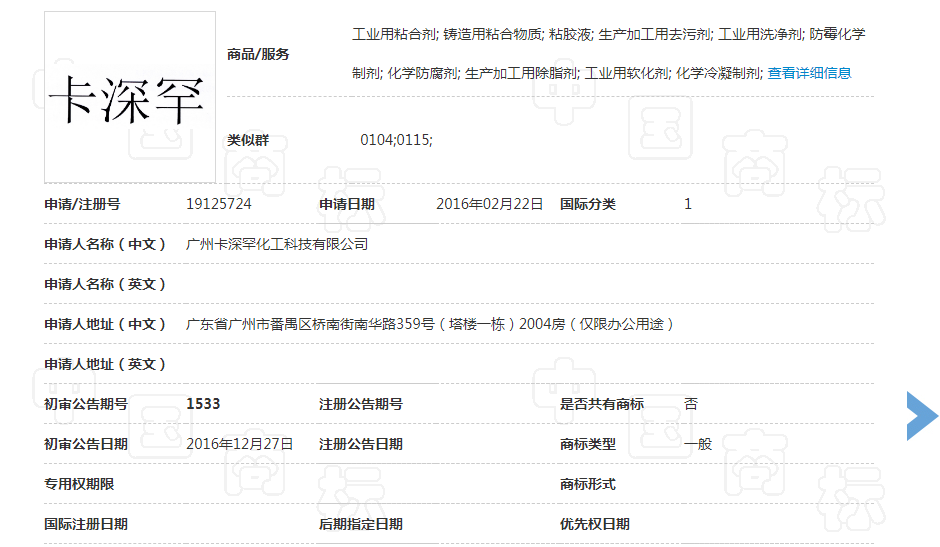Open the 查看详细信息 link

click(809, 73)
